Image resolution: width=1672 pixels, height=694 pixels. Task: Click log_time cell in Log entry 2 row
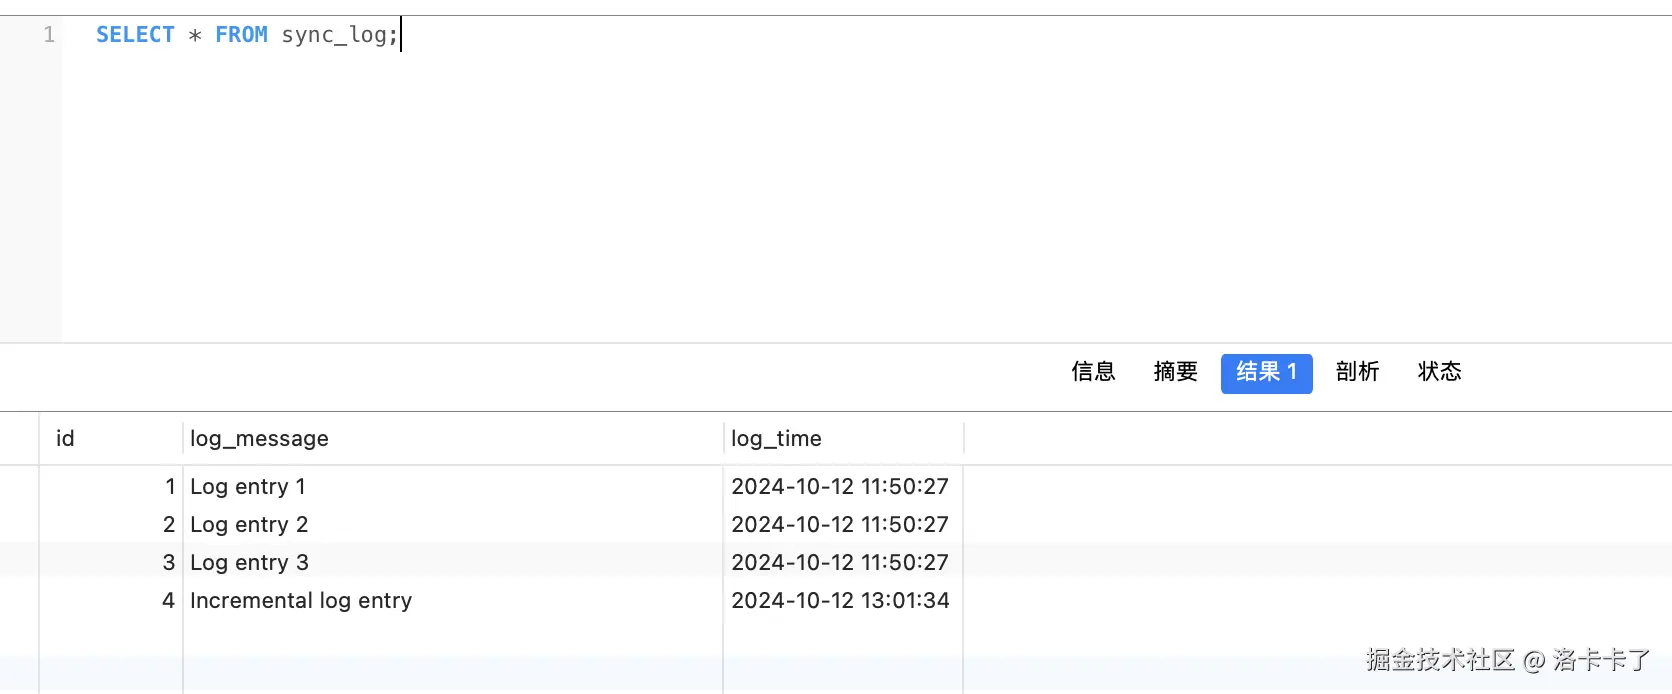click(840, 525)
